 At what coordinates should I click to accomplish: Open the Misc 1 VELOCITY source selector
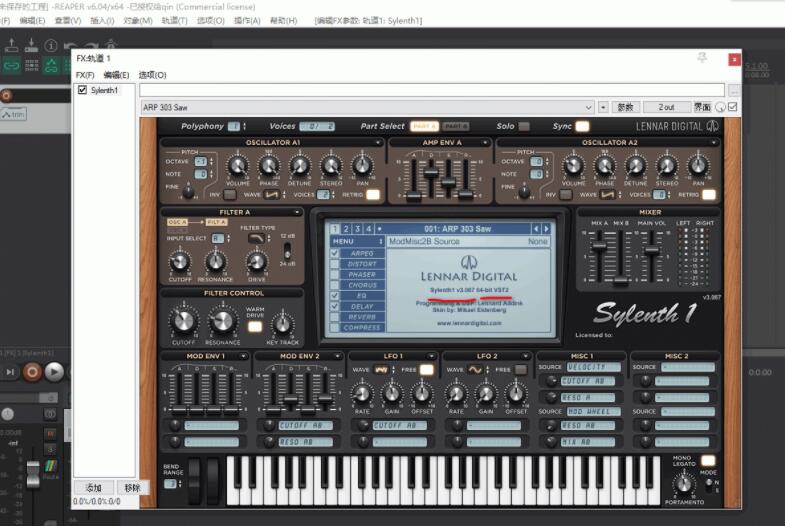(594, 367)
